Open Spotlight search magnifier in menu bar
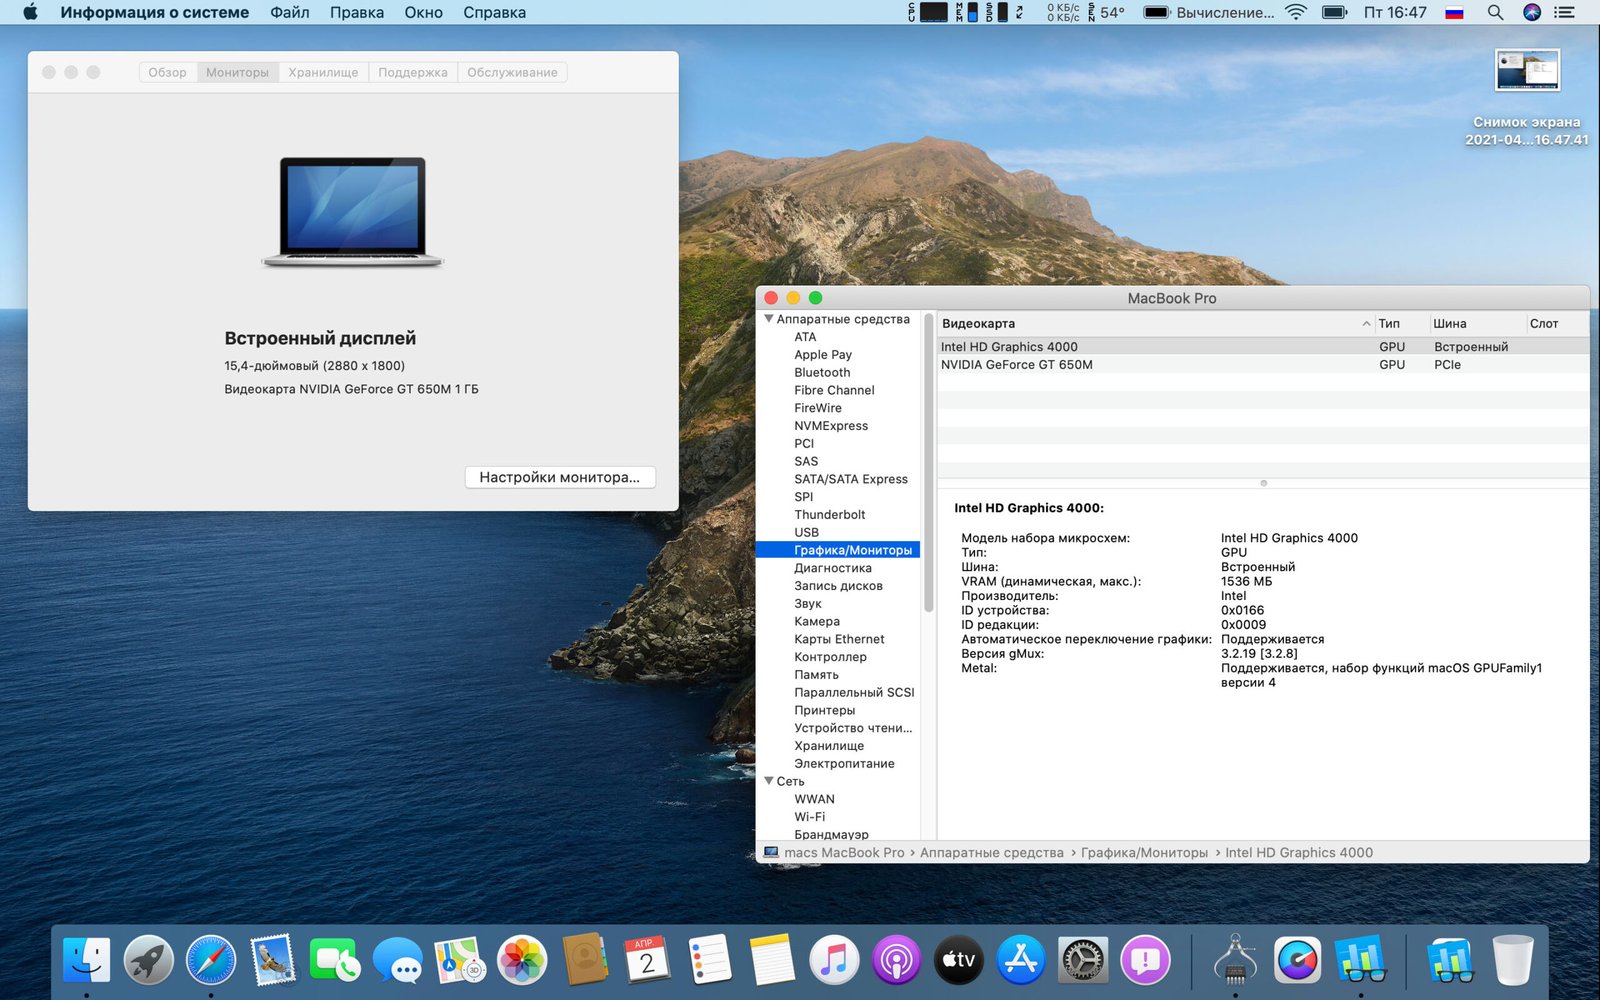The width and height of the screenshot is (1600, 1000). click(1495, 12)
